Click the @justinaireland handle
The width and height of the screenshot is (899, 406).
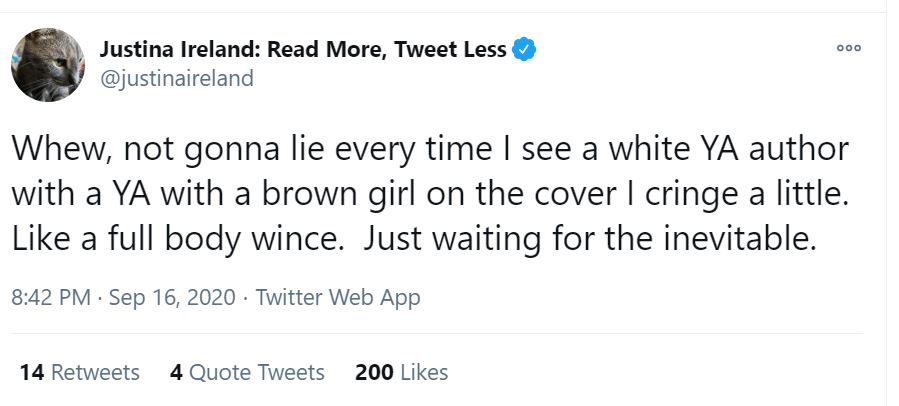(x=176, y=78)
